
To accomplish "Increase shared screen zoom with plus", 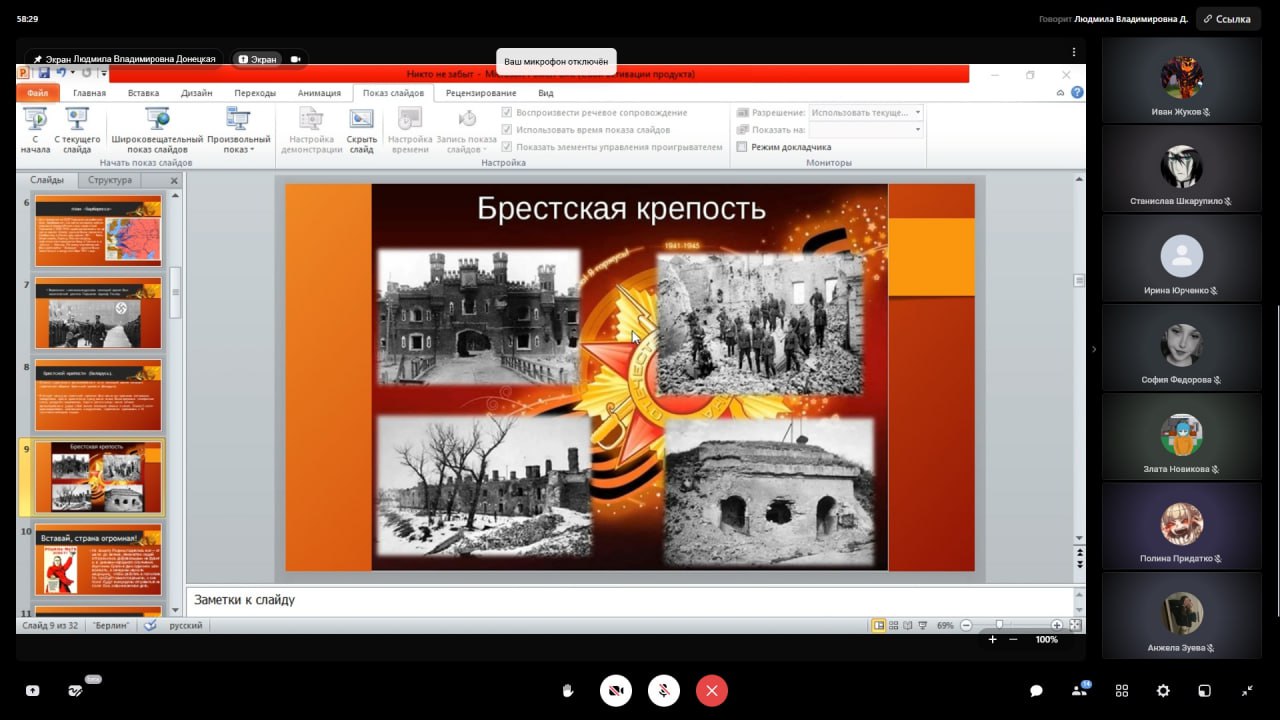I will pyautogui.click(x=992, y=639).
